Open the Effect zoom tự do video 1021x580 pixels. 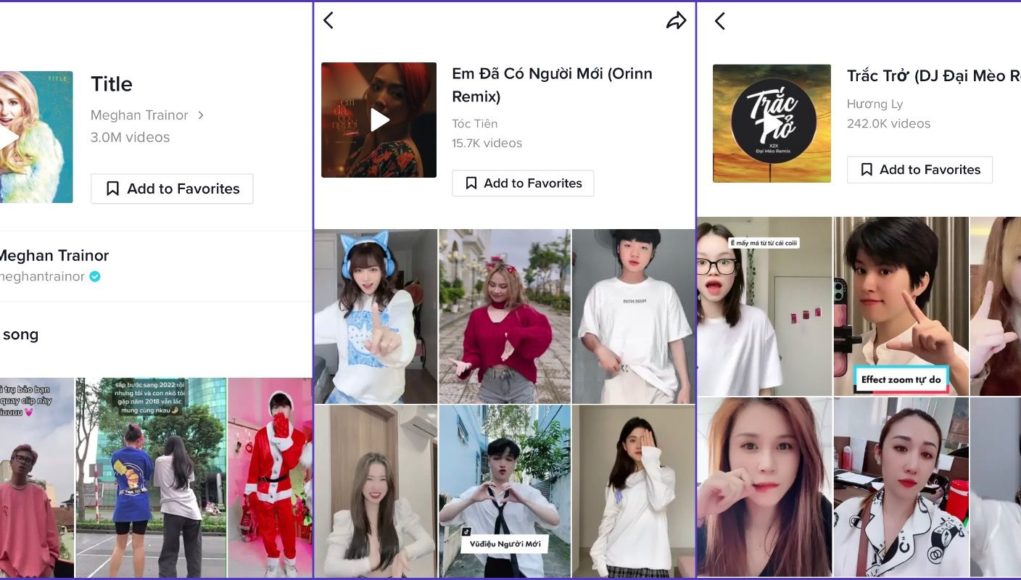coord(901,306)
